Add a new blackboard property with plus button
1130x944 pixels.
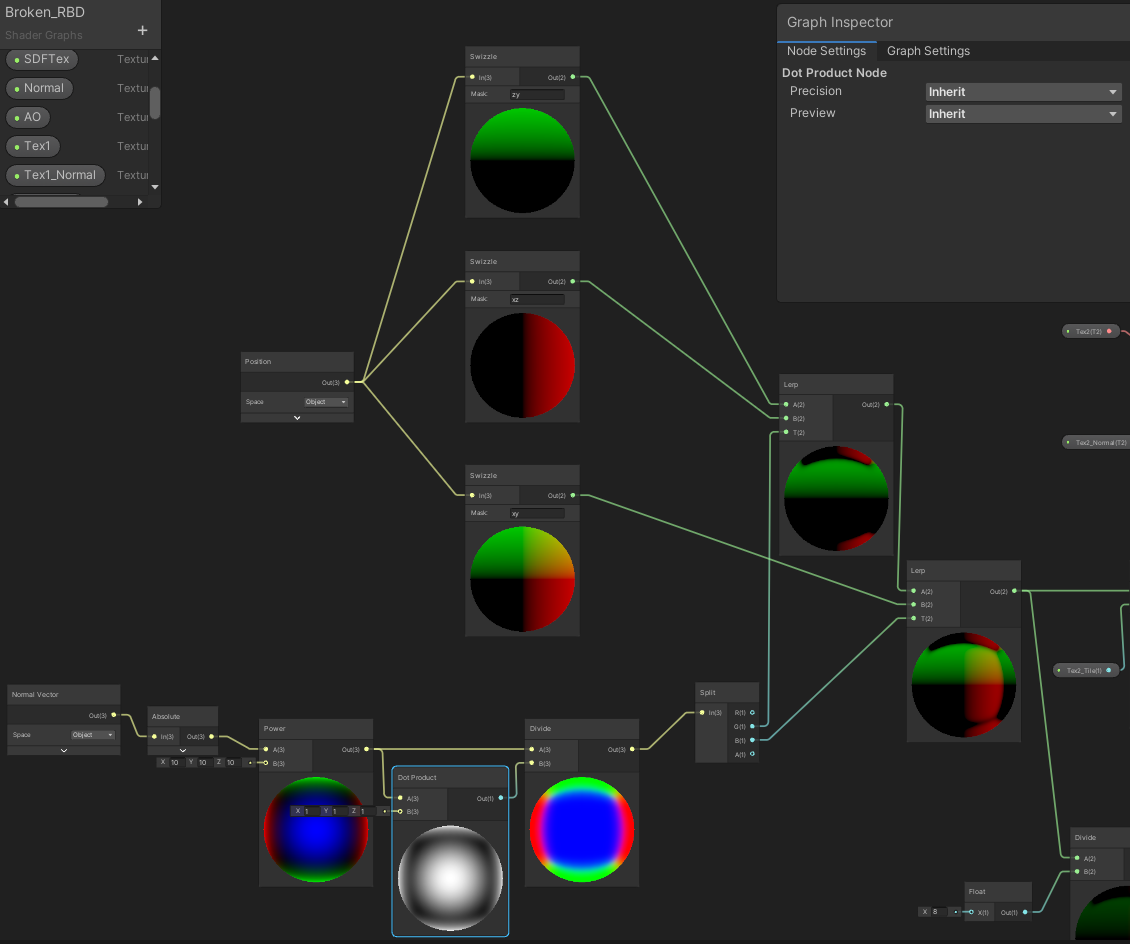coord(142,31)
